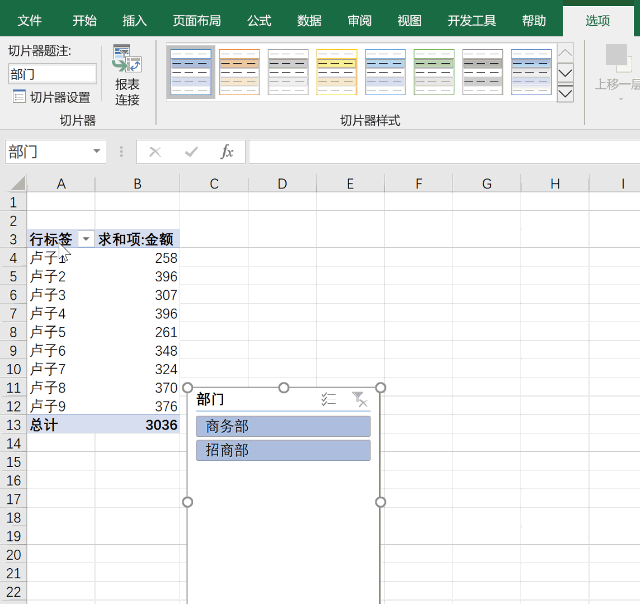Apply the orange slicer style
The height and width of the screenshot is (604, 640).
[239, 72]
